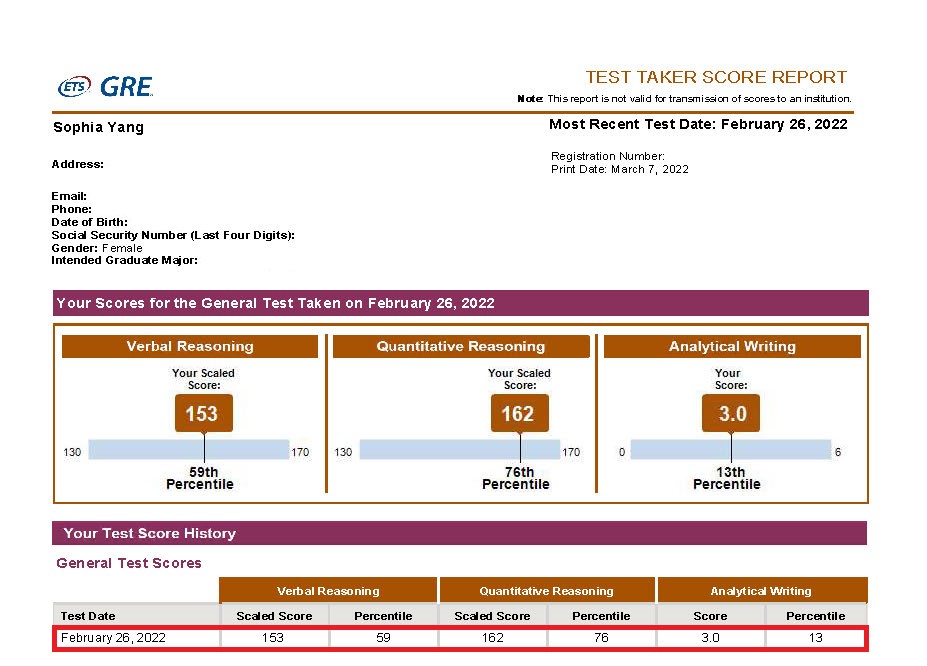Image resolution: width=927 pixels, height=666 pixels.
Task: Click the Analytical Writing score panel header
Action: pyautogui.click(x=732, y=346)
